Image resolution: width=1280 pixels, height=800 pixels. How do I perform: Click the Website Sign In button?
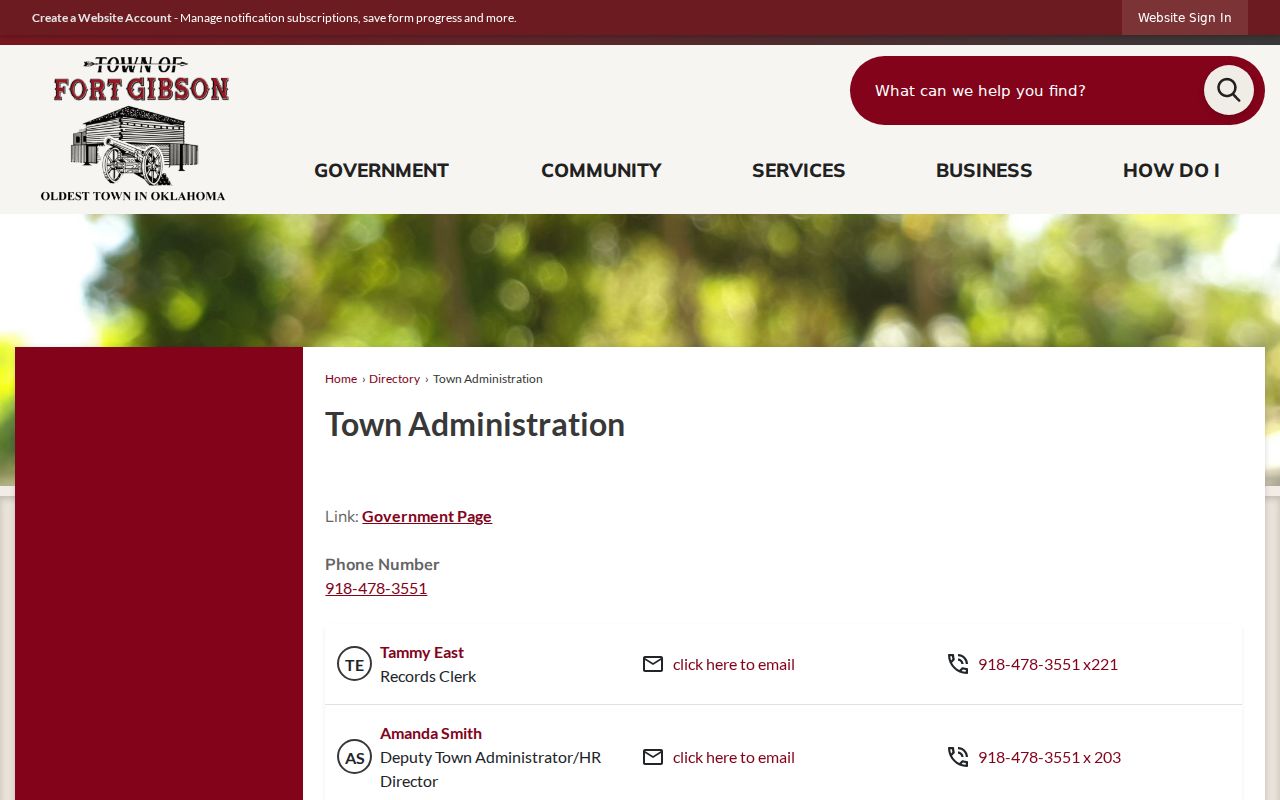click(1184, 17)
